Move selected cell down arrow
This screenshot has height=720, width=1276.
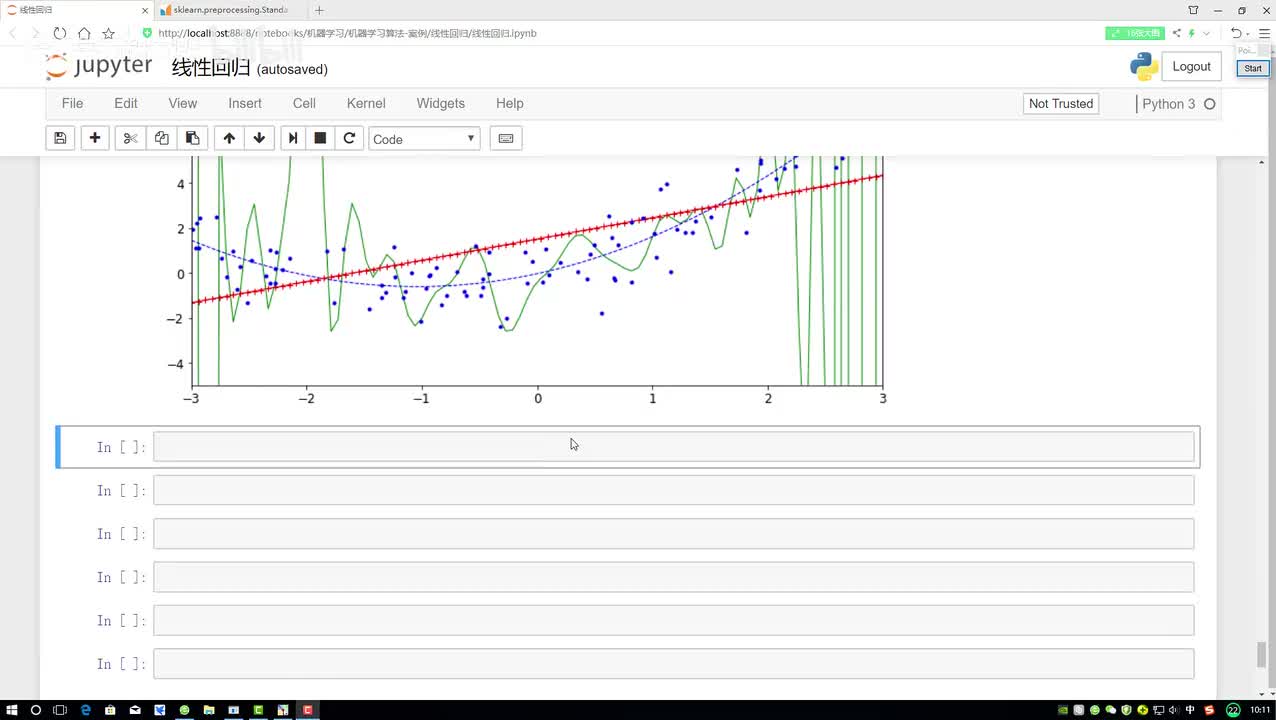[x=259, y=138]
